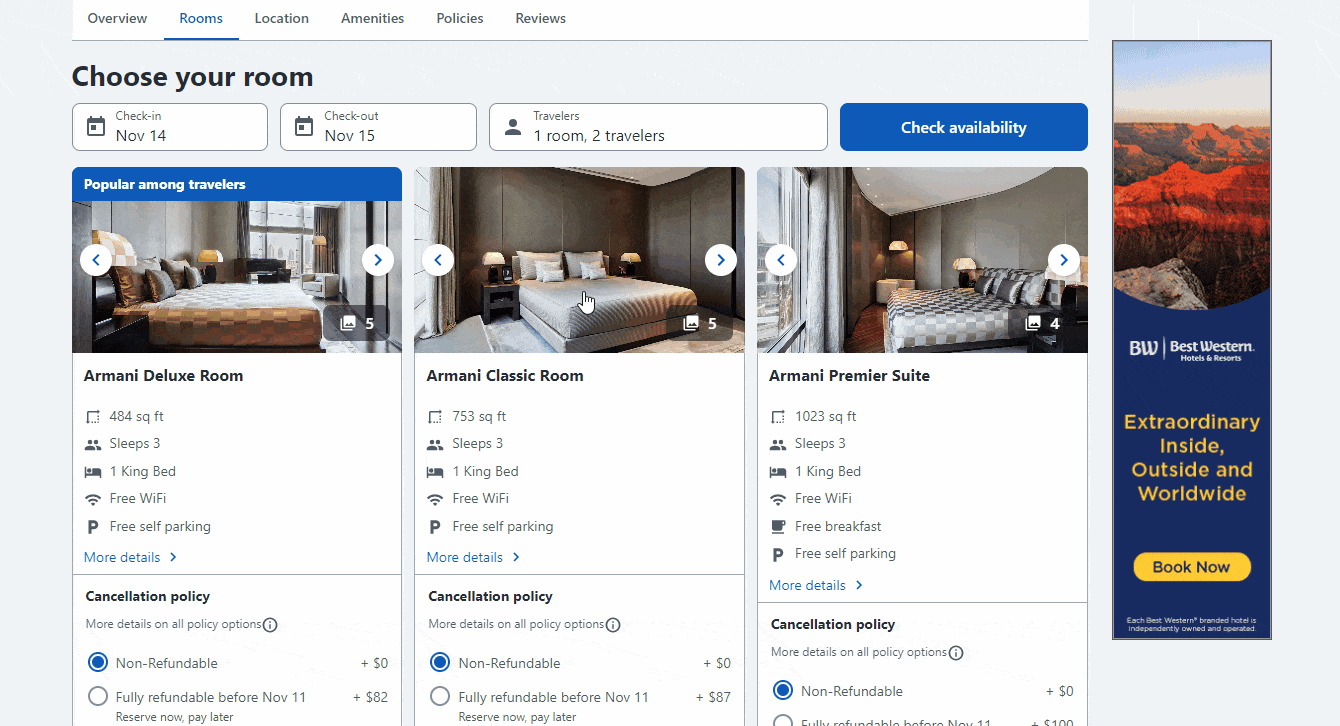
Task: Open Premier Suite gallery of 4 photos
Action: click(1042, 323)
